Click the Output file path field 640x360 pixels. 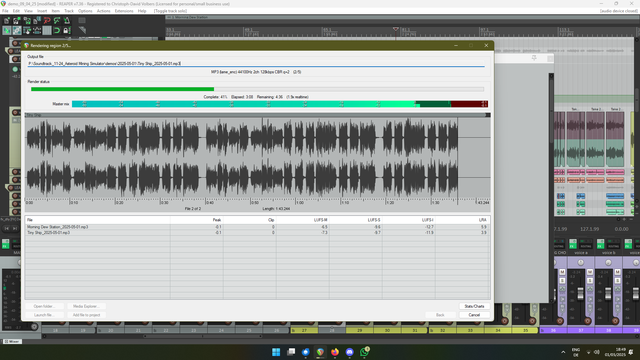(x=256, y=64)
